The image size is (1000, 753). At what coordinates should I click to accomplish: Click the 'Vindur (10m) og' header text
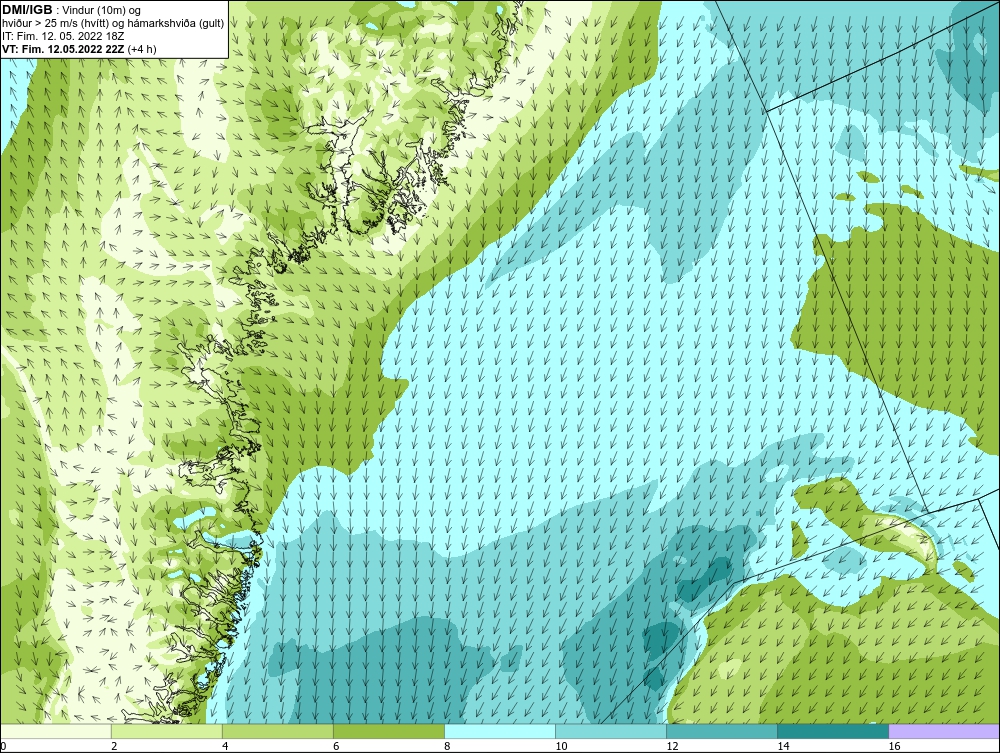pos(102,10)
